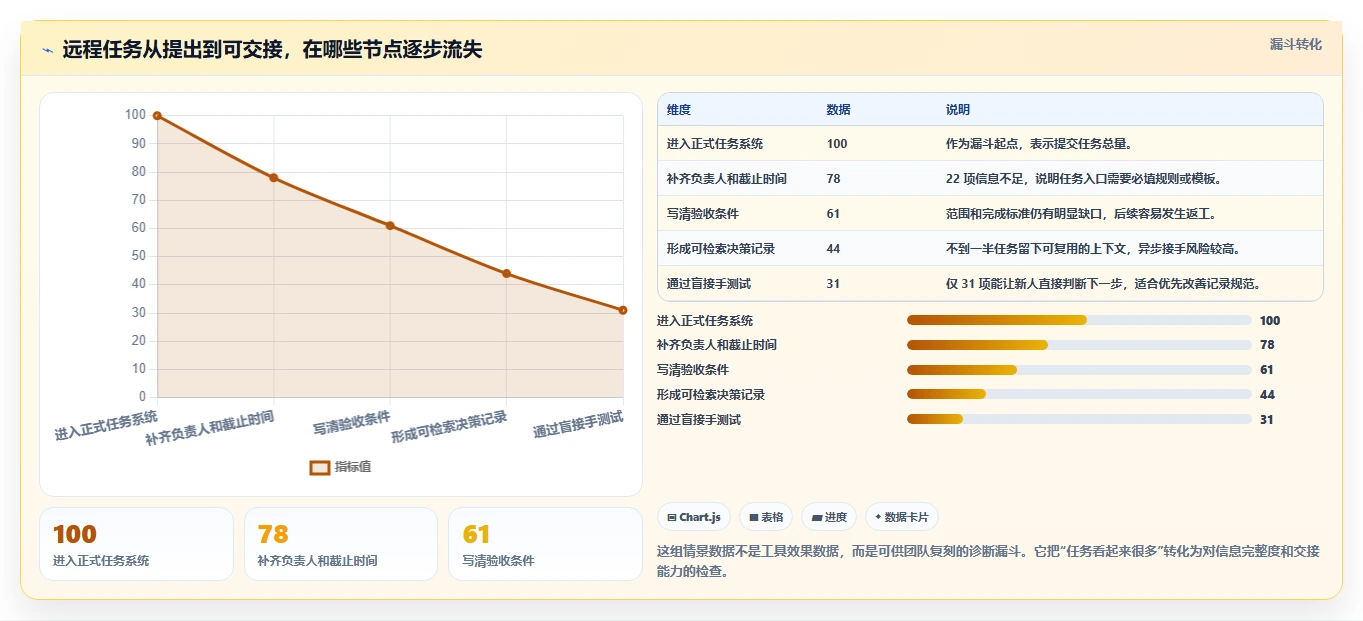
Task: Click the 写清验收条件 label beside the progress bar
Action: pos(693,370)
